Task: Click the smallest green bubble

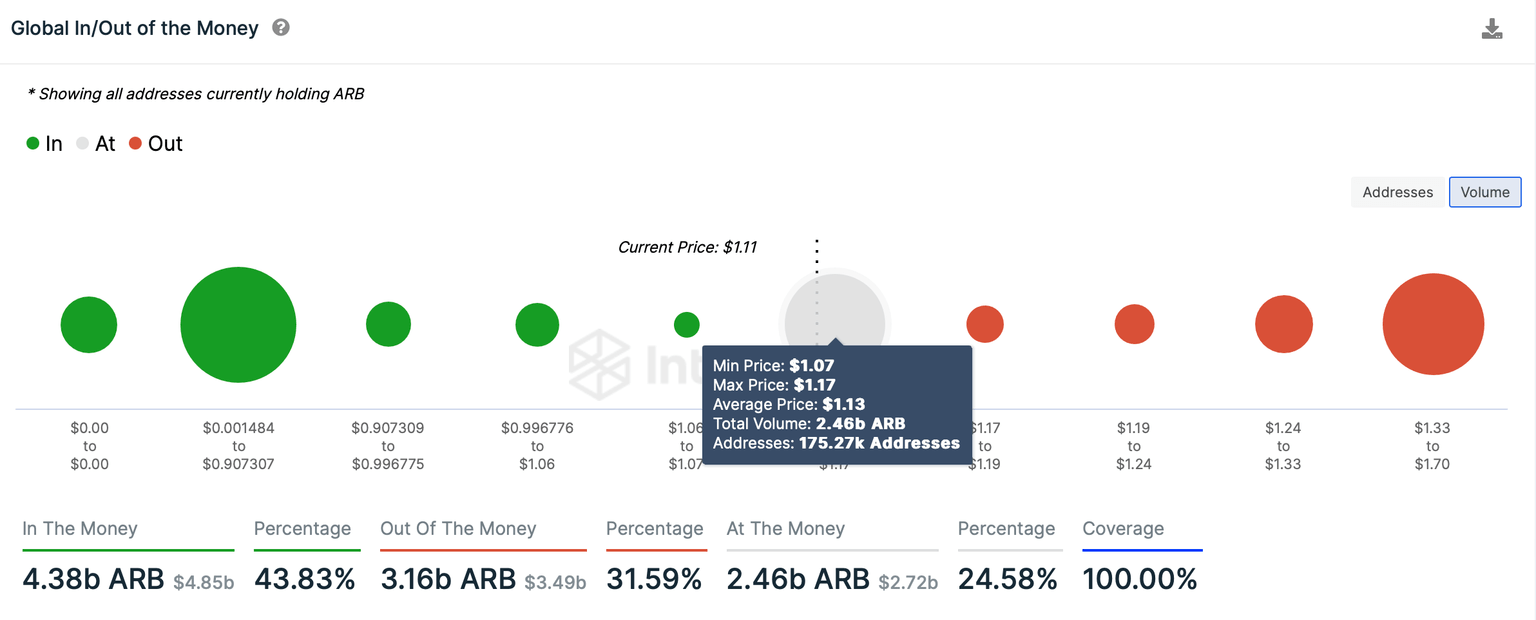Action: [x=686, y=325]
